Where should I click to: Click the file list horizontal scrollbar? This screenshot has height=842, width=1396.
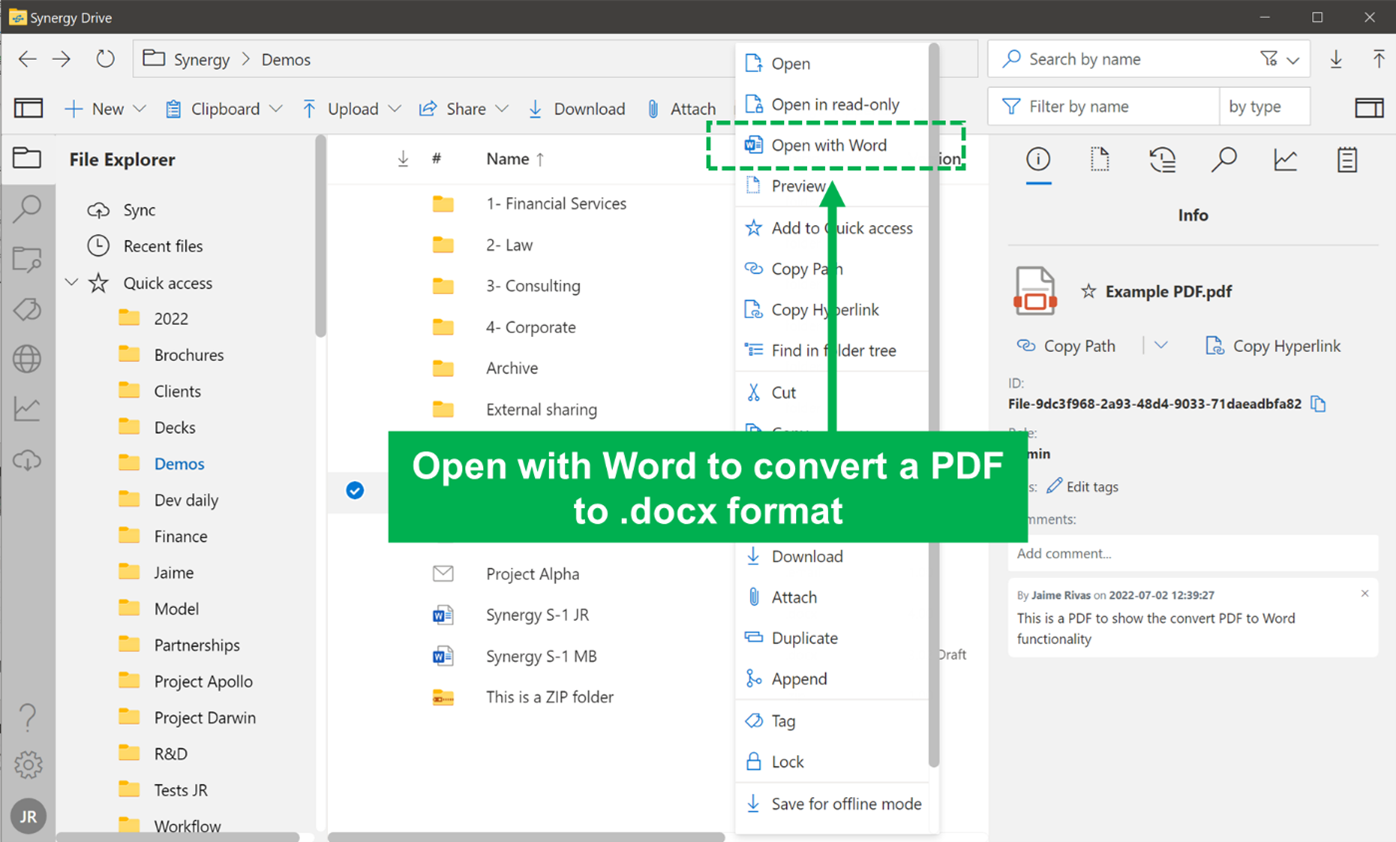click(526, 837)
